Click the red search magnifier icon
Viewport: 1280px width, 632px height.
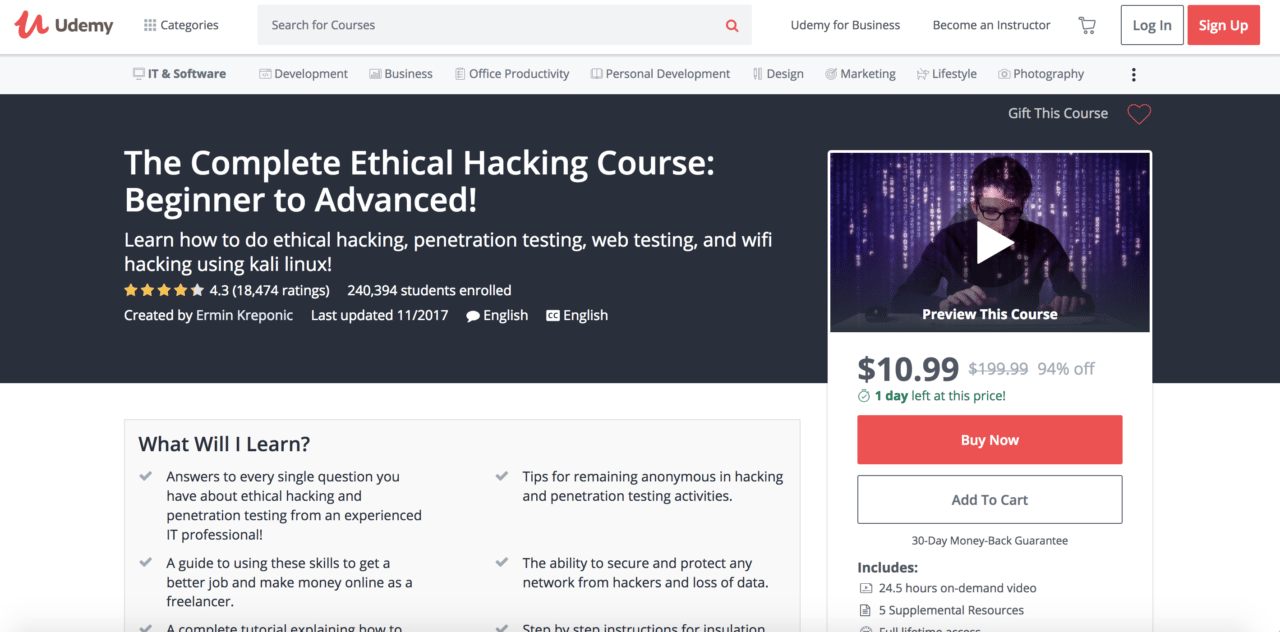[x=732, y=26]
